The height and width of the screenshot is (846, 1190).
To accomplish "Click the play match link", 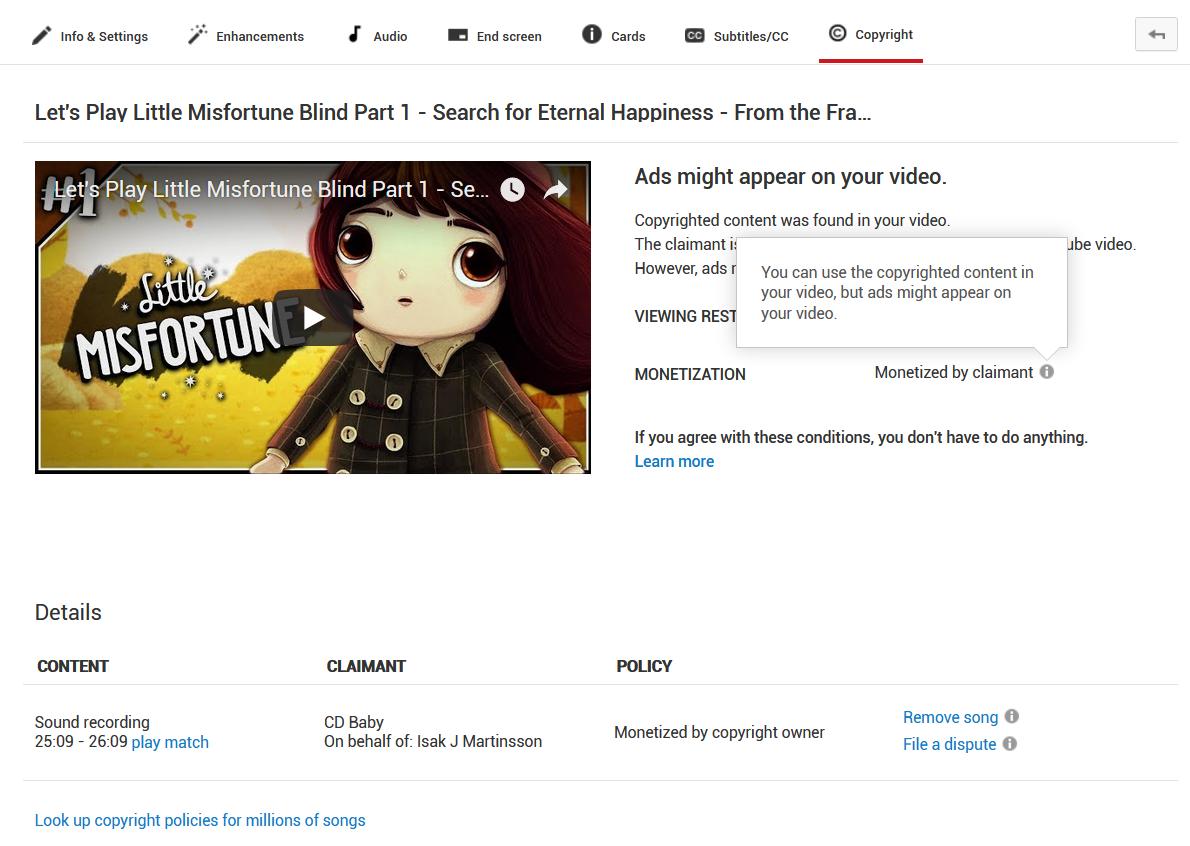I will point(170,742).
